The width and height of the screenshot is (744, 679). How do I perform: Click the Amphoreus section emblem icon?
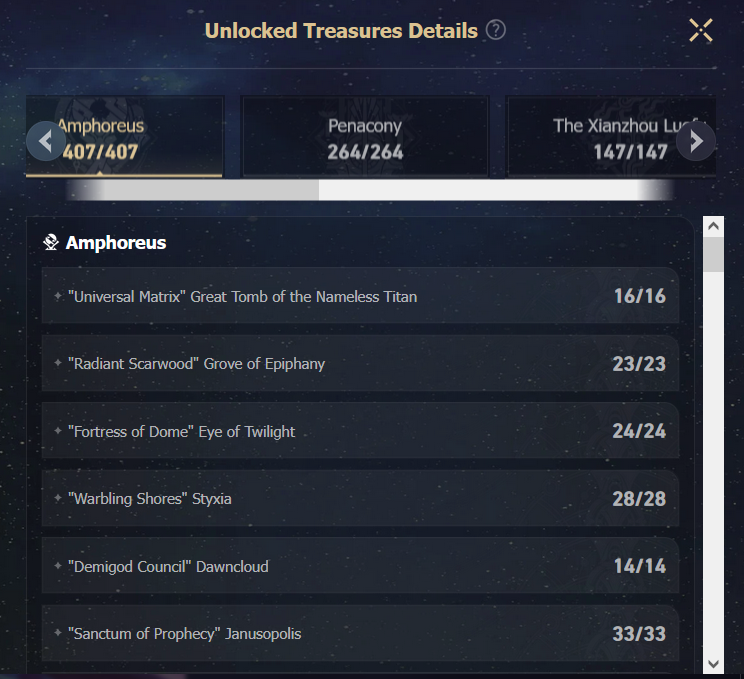click(x=51, y=242)
